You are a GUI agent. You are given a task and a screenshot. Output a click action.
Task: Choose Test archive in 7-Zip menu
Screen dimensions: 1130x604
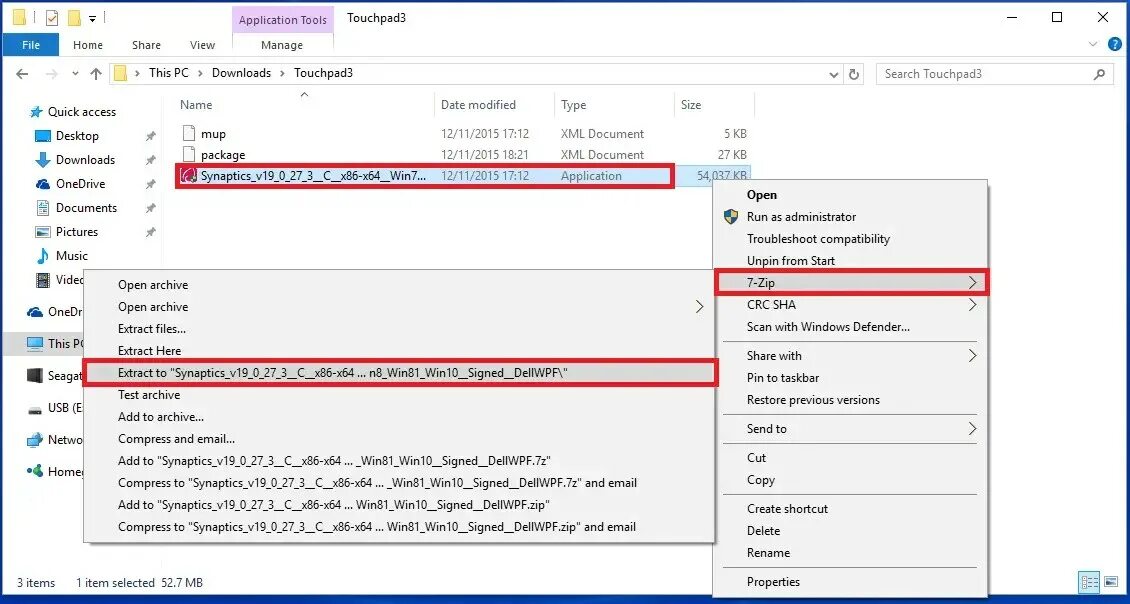[149, 395]
